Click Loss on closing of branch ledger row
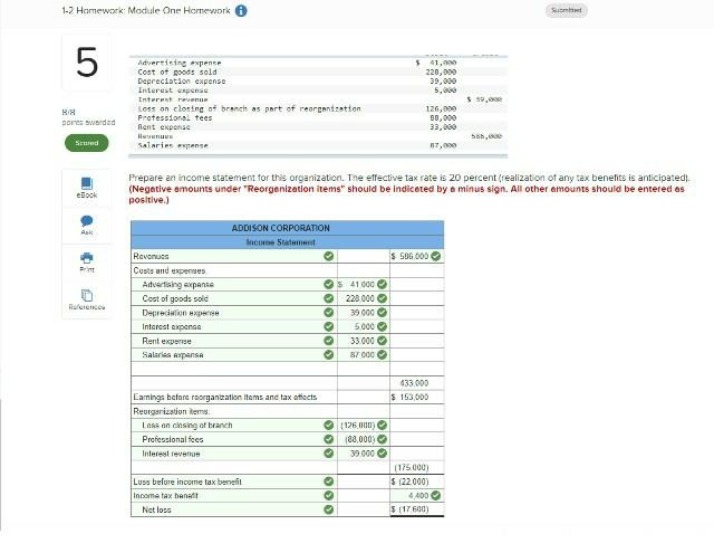Image resolution: width=714 pixels, height=552 pixels. (318, 108)
